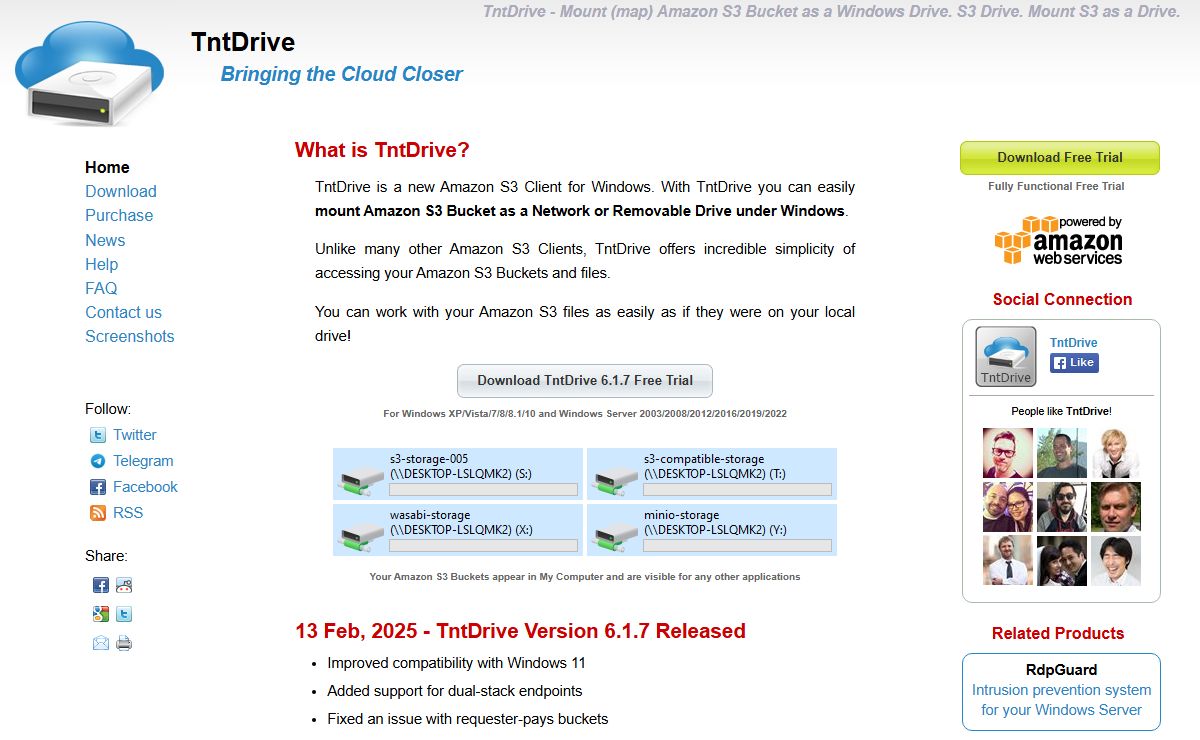Screen dimensions: 1200x740
Task: Open the Purchase page
Action: (x=119, y=215)
